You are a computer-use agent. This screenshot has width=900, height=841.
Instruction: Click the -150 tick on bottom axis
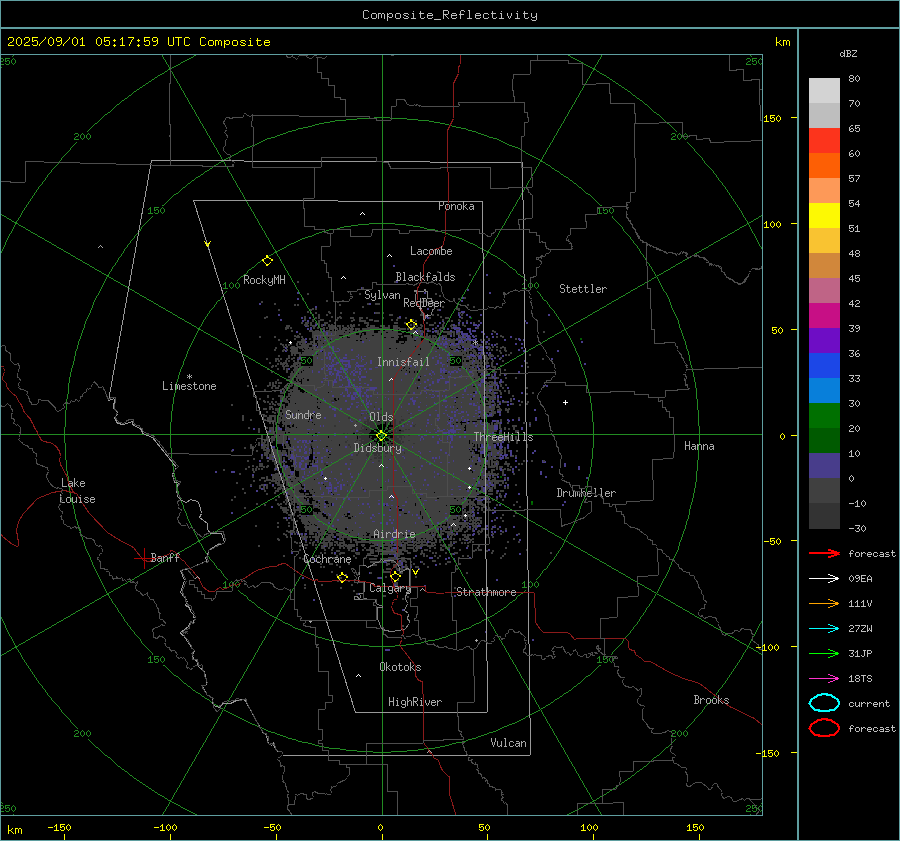click(x=59, y=827)
